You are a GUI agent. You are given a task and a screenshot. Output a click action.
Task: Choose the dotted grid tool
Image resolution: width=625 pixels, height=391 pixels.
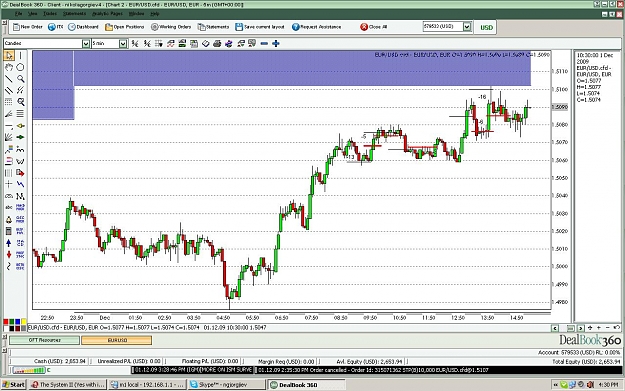pos(9,102)
